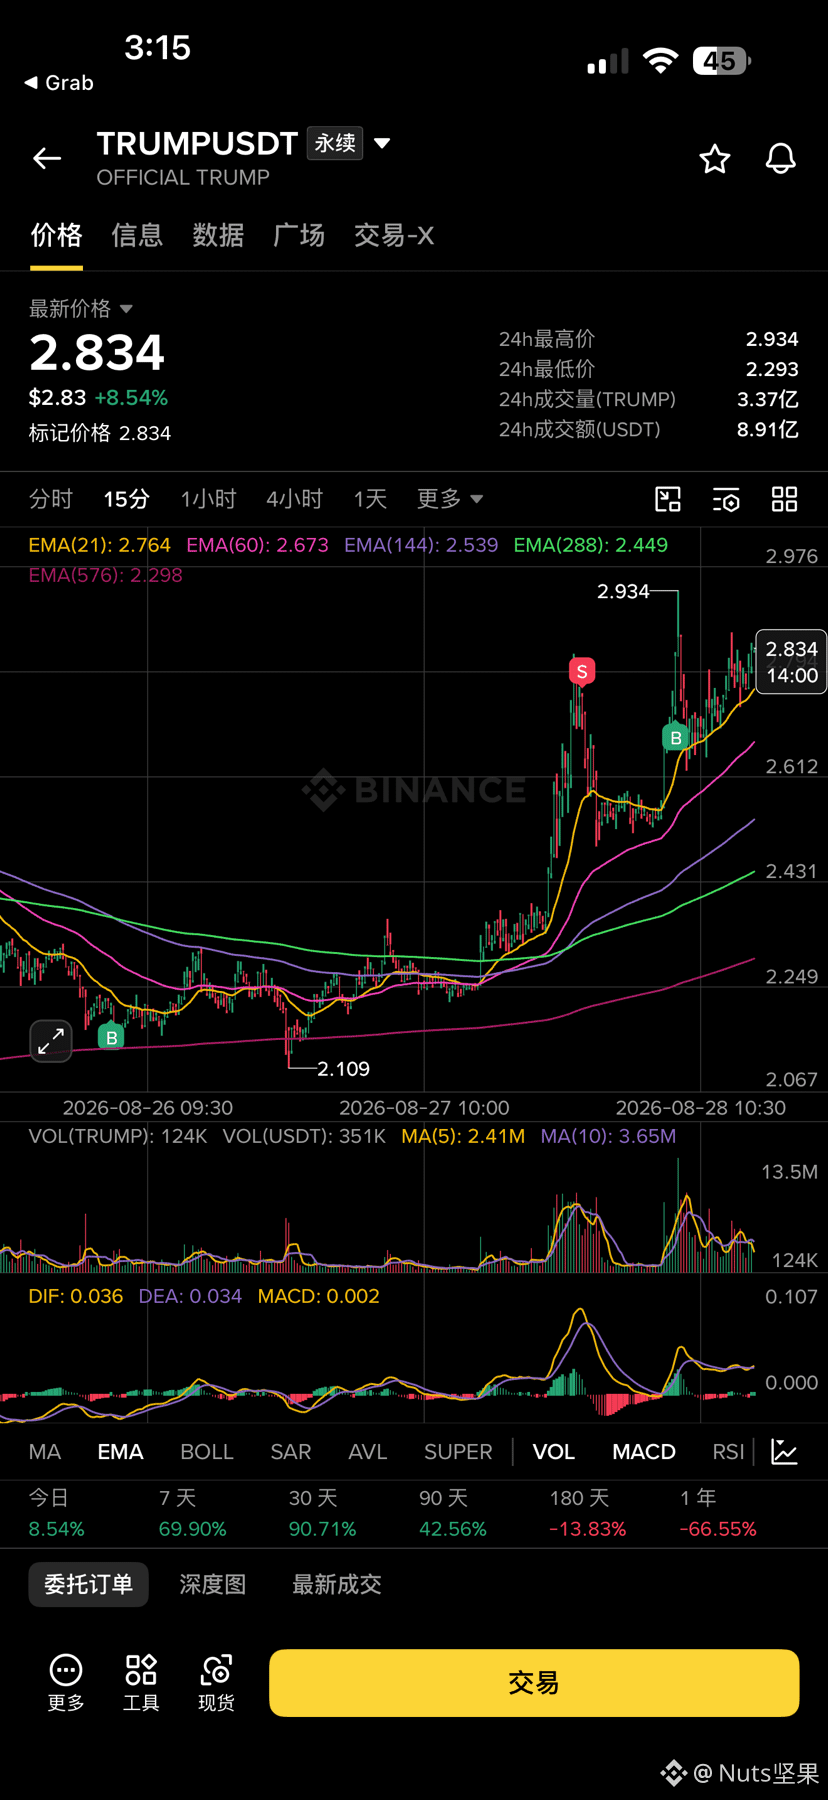Open price alert bell icon
828x1800 pixels.
tap(781, 159)
